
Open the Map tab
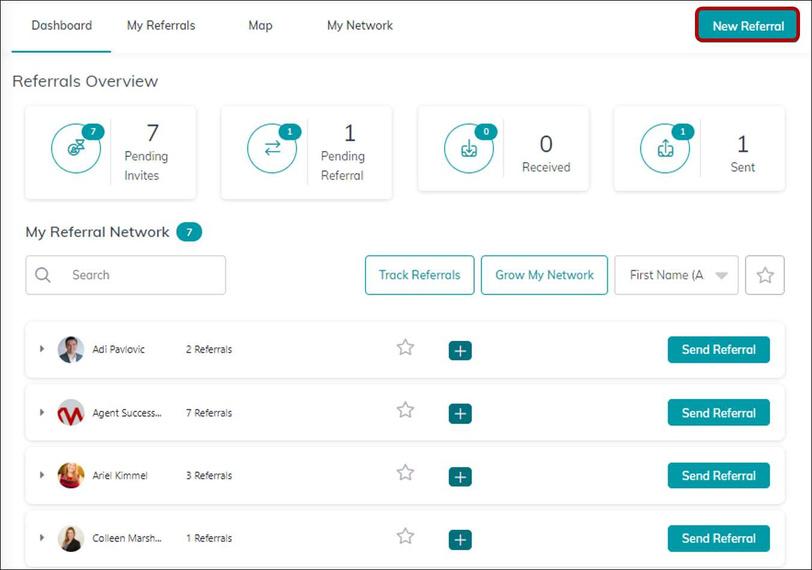pyautogui.click(x=260, y=26)
